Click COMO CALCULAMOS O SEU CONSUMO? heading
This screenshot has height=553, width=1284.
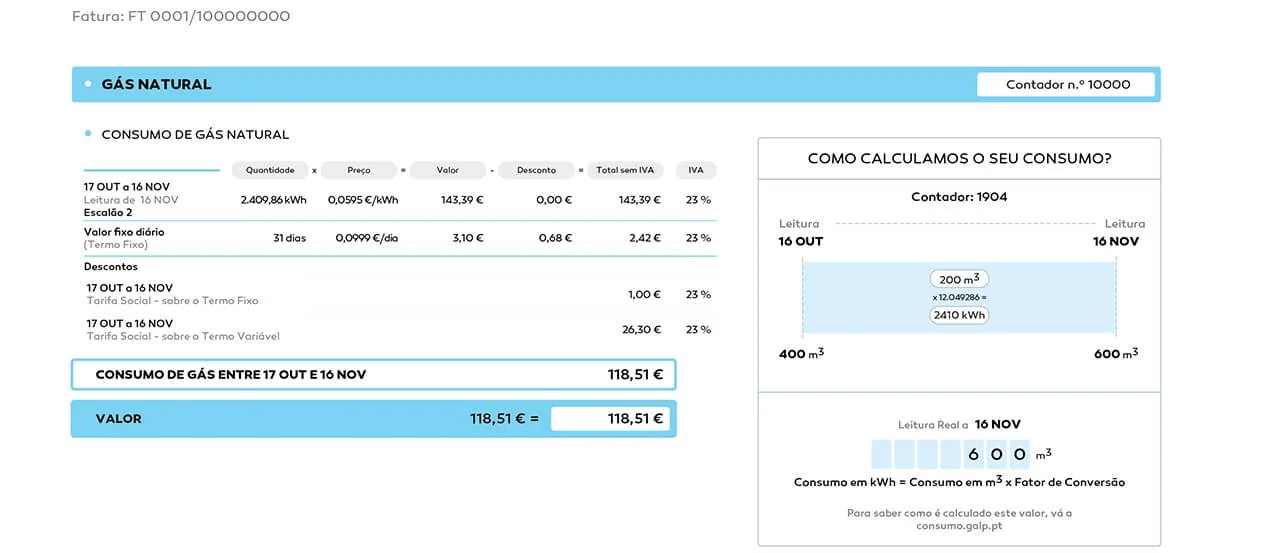tap(959, 159)
